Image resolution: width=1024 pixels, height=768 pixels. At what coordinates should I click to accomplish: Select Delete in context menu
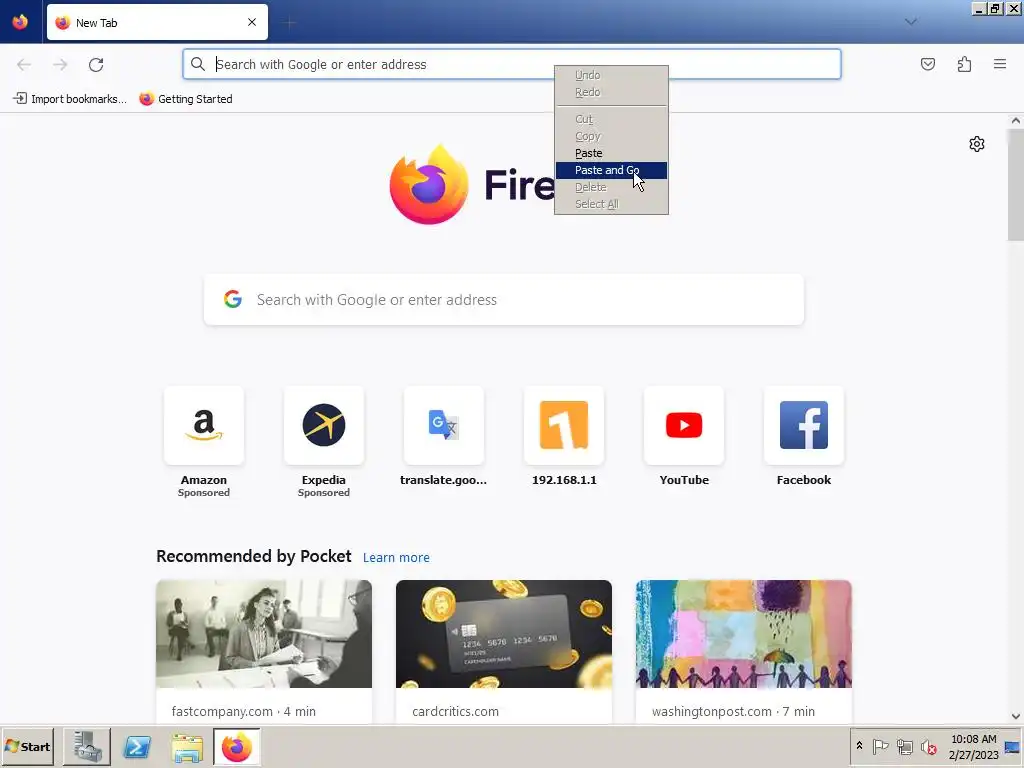pos(611,187)
